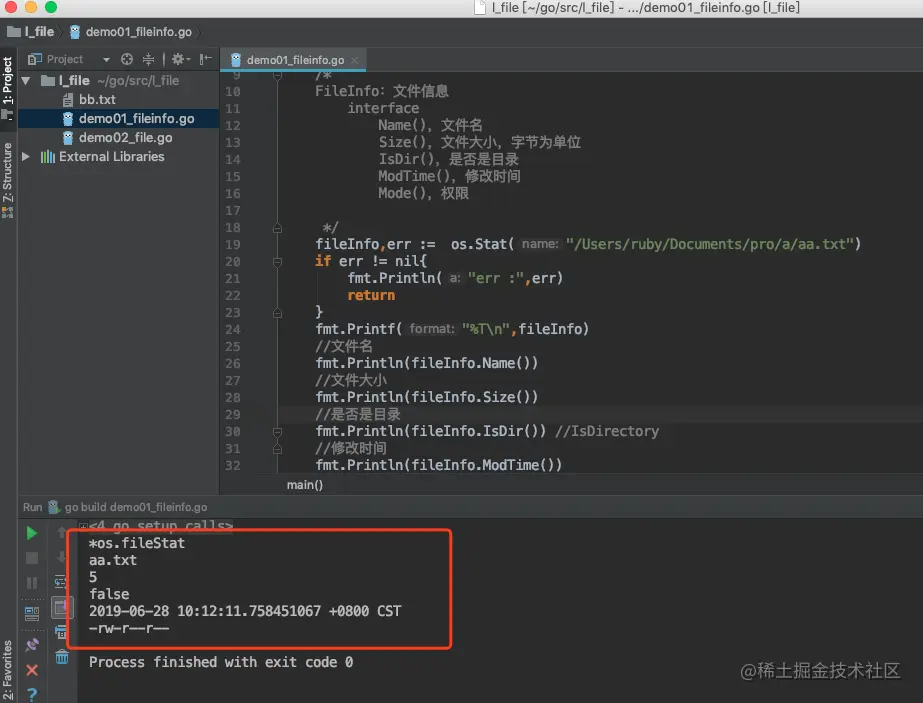Pin the Run tab with the pushpin icon
Image resolution: width=923 pixels, height=703 pixels.
coord(32,645)
